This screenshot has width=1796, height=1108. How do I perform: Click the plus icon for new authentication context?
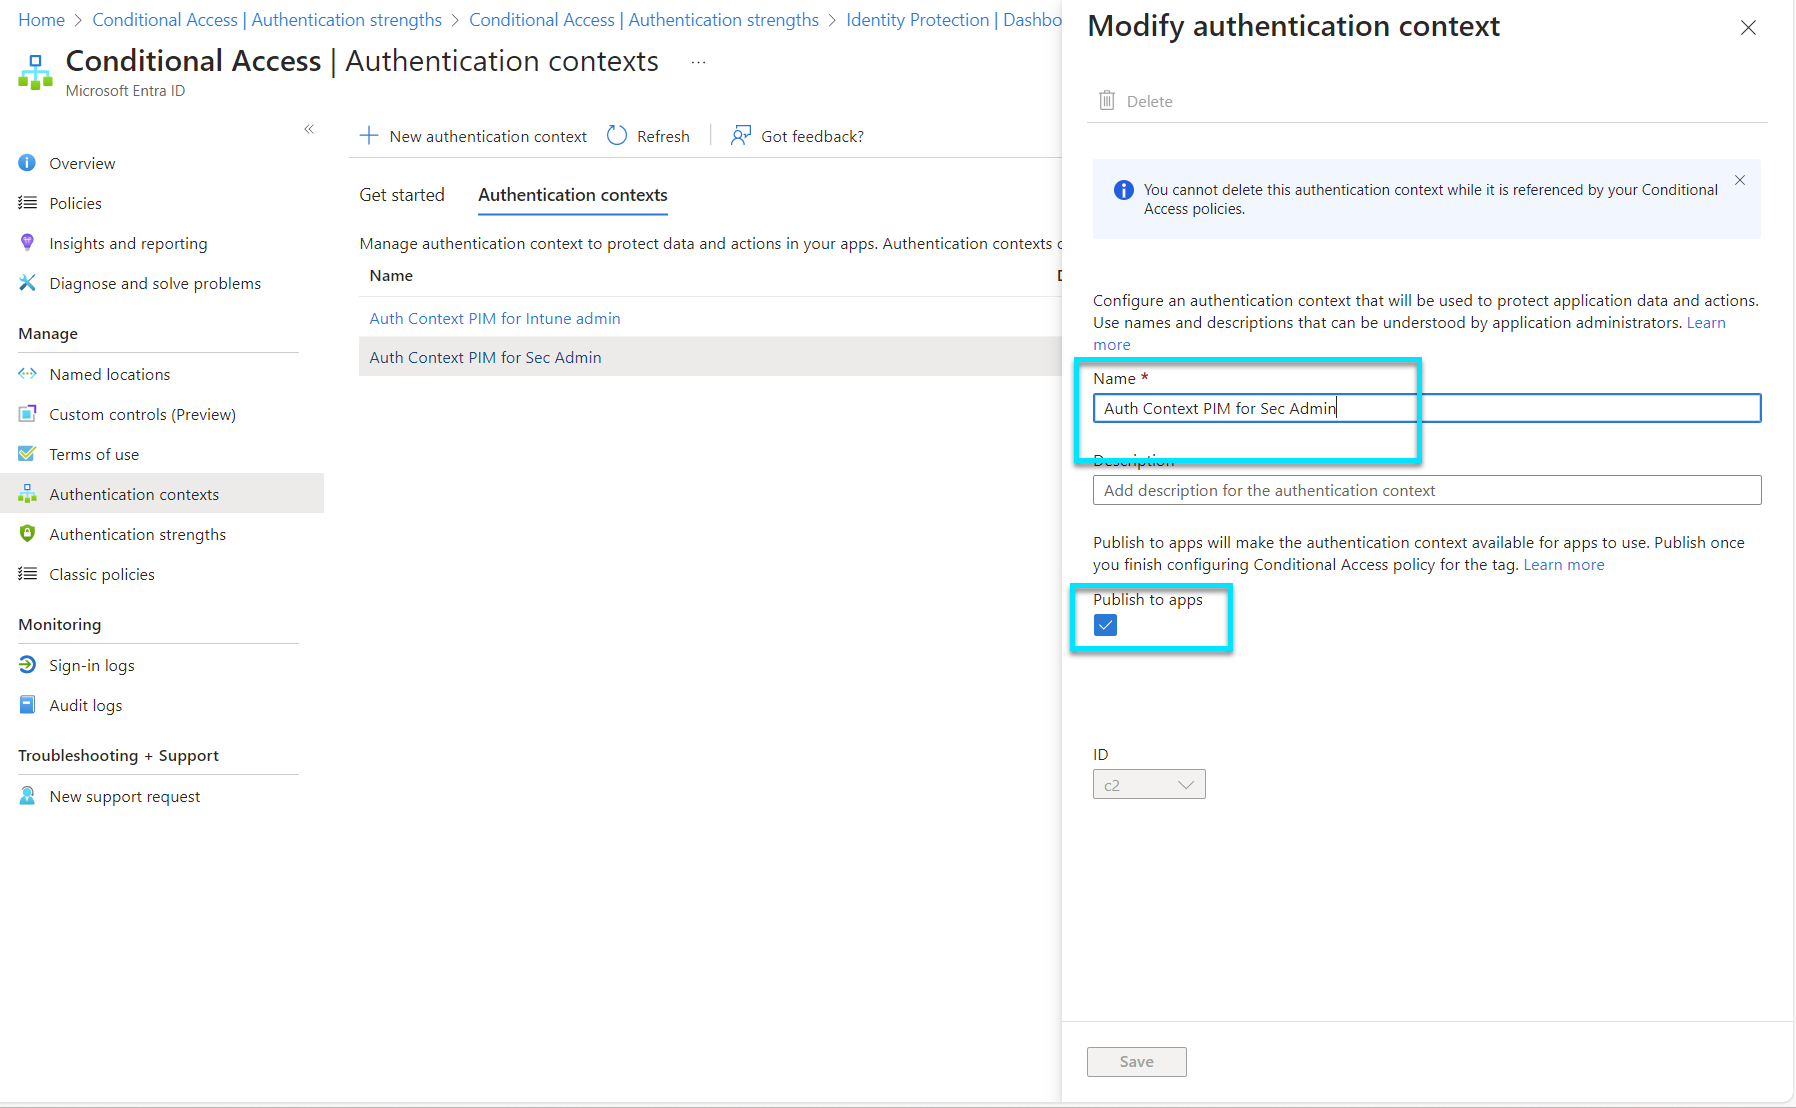pyautogui.click(x=369, y=136)
